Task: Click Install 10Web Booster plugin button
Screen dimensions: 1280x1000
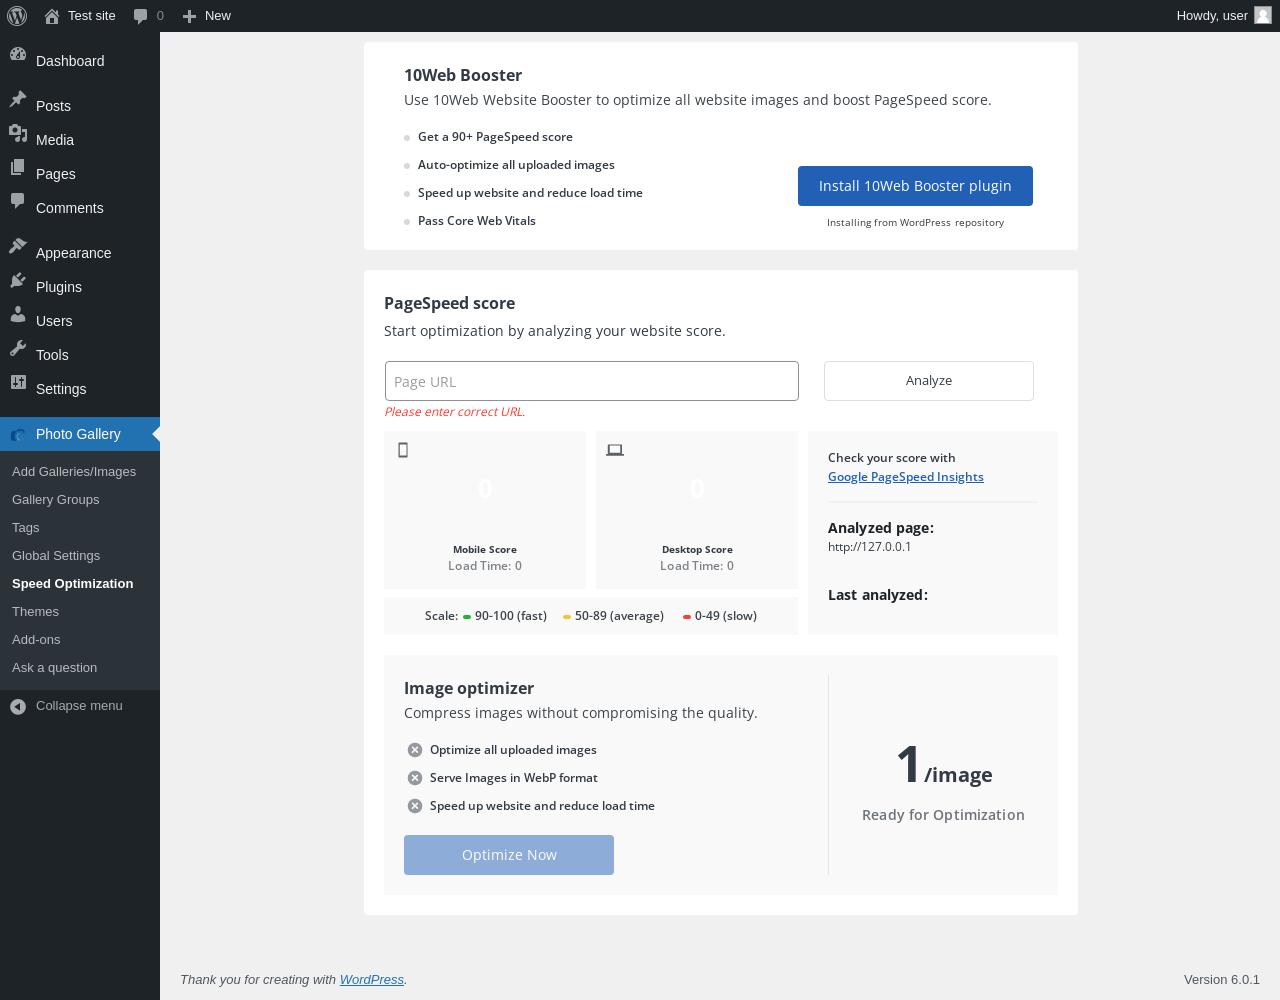Action: [x=915, y=186]
